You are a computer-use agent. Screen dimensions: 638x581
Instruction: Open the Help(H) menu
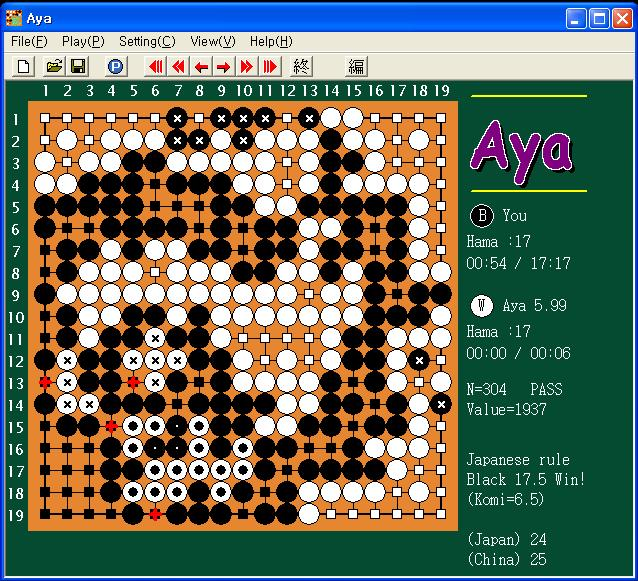[271, 42]
